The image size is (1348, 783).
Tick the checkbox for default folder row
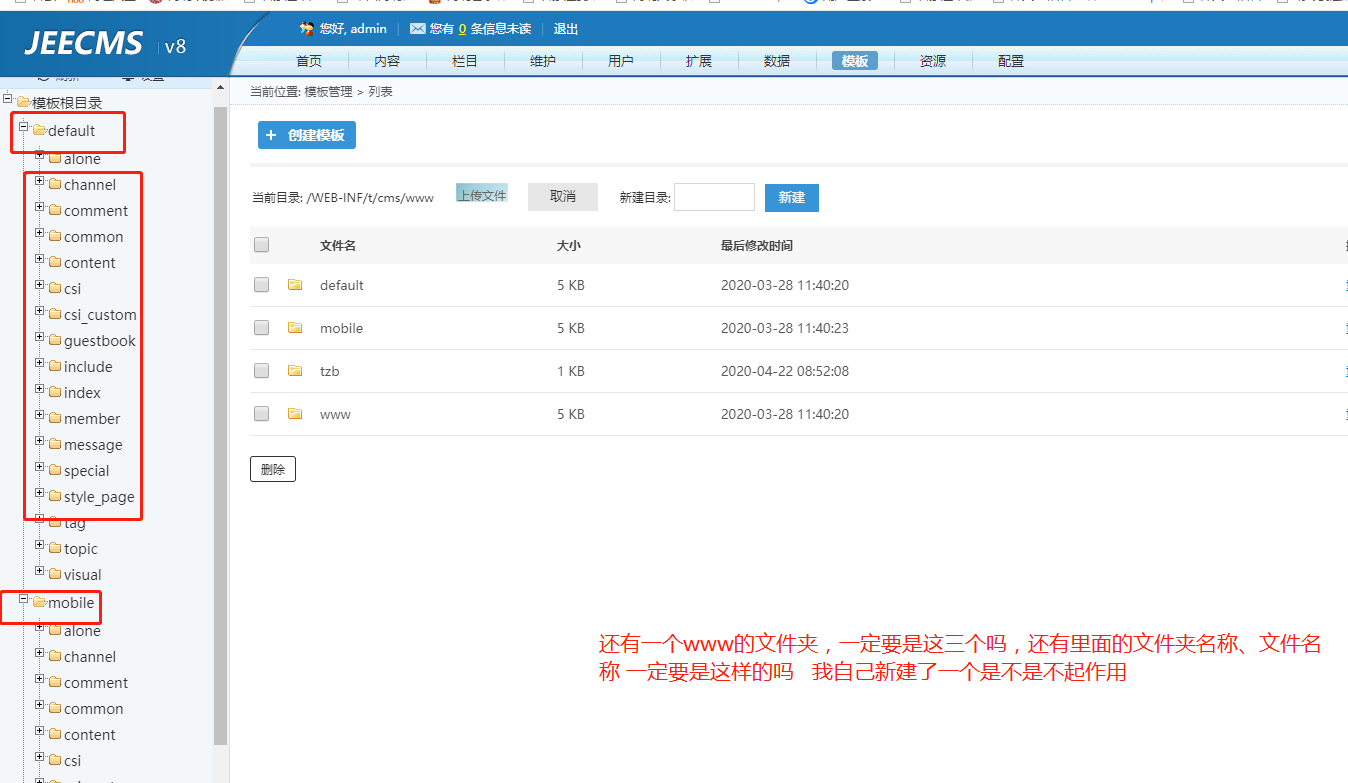click(262, 285)
